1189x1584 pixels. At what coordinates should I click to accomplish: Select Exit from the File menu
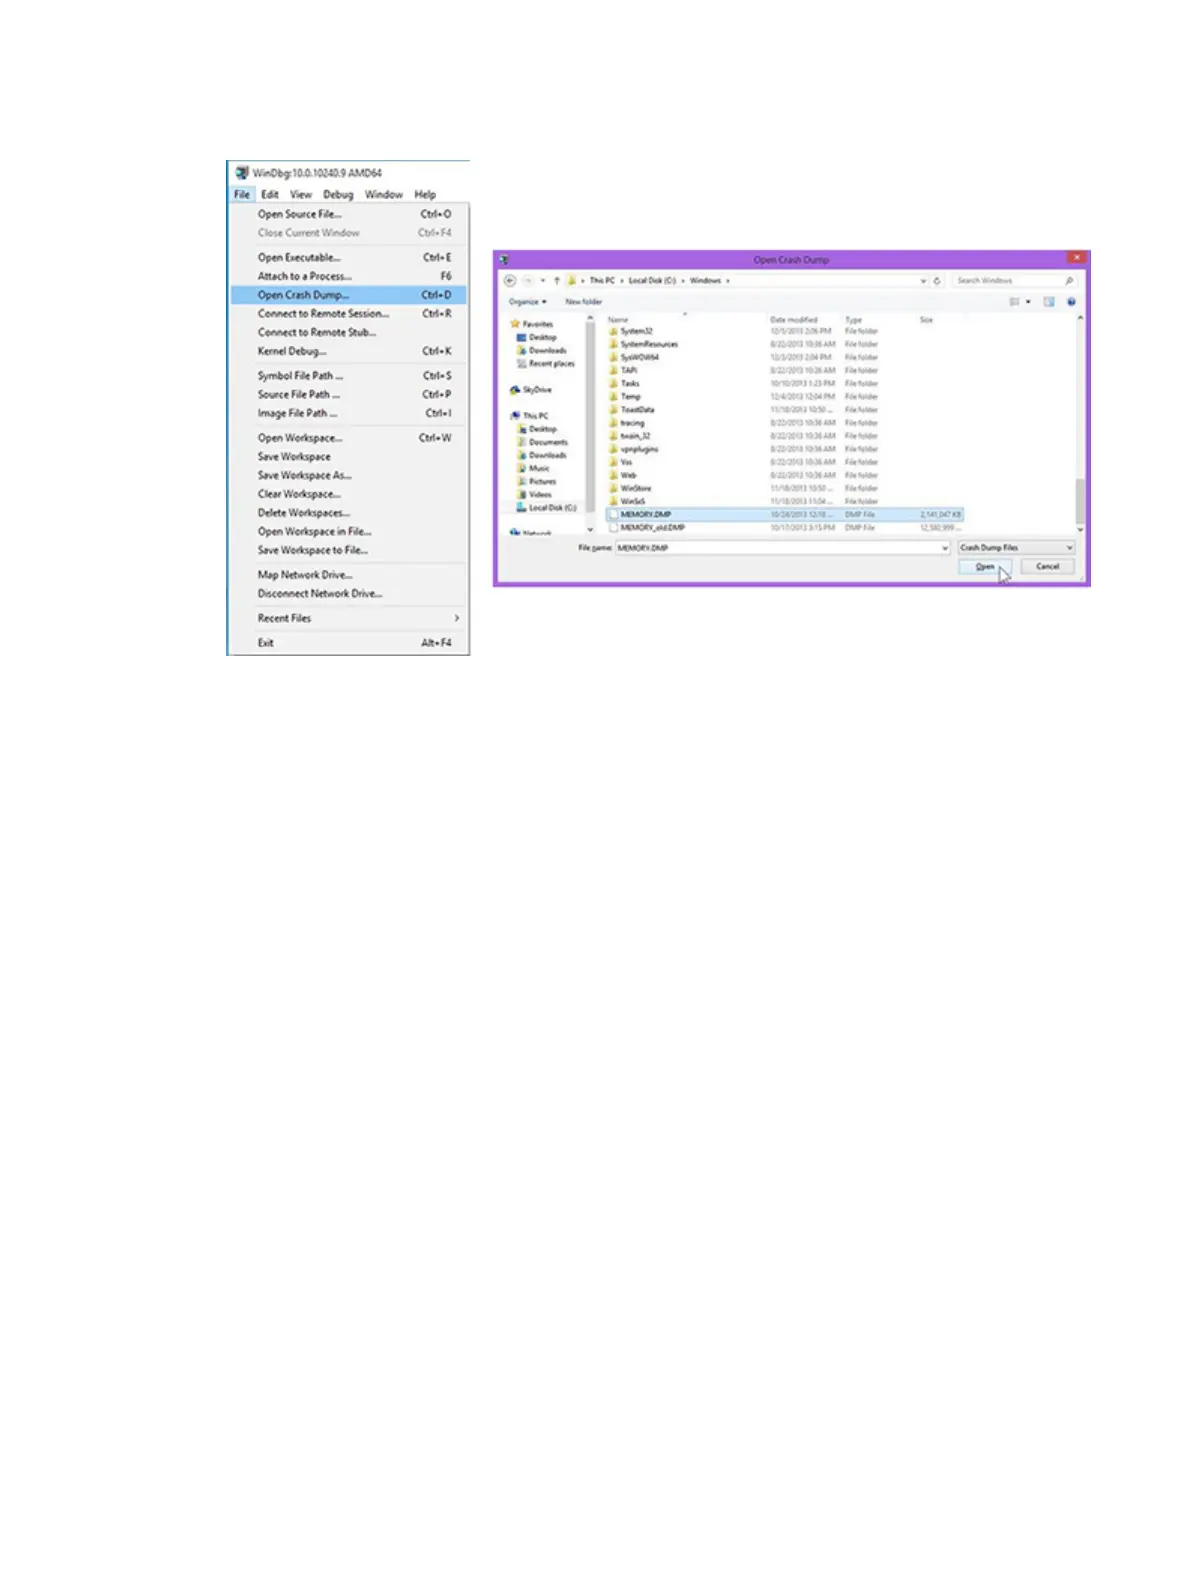[x=349, y=643]
